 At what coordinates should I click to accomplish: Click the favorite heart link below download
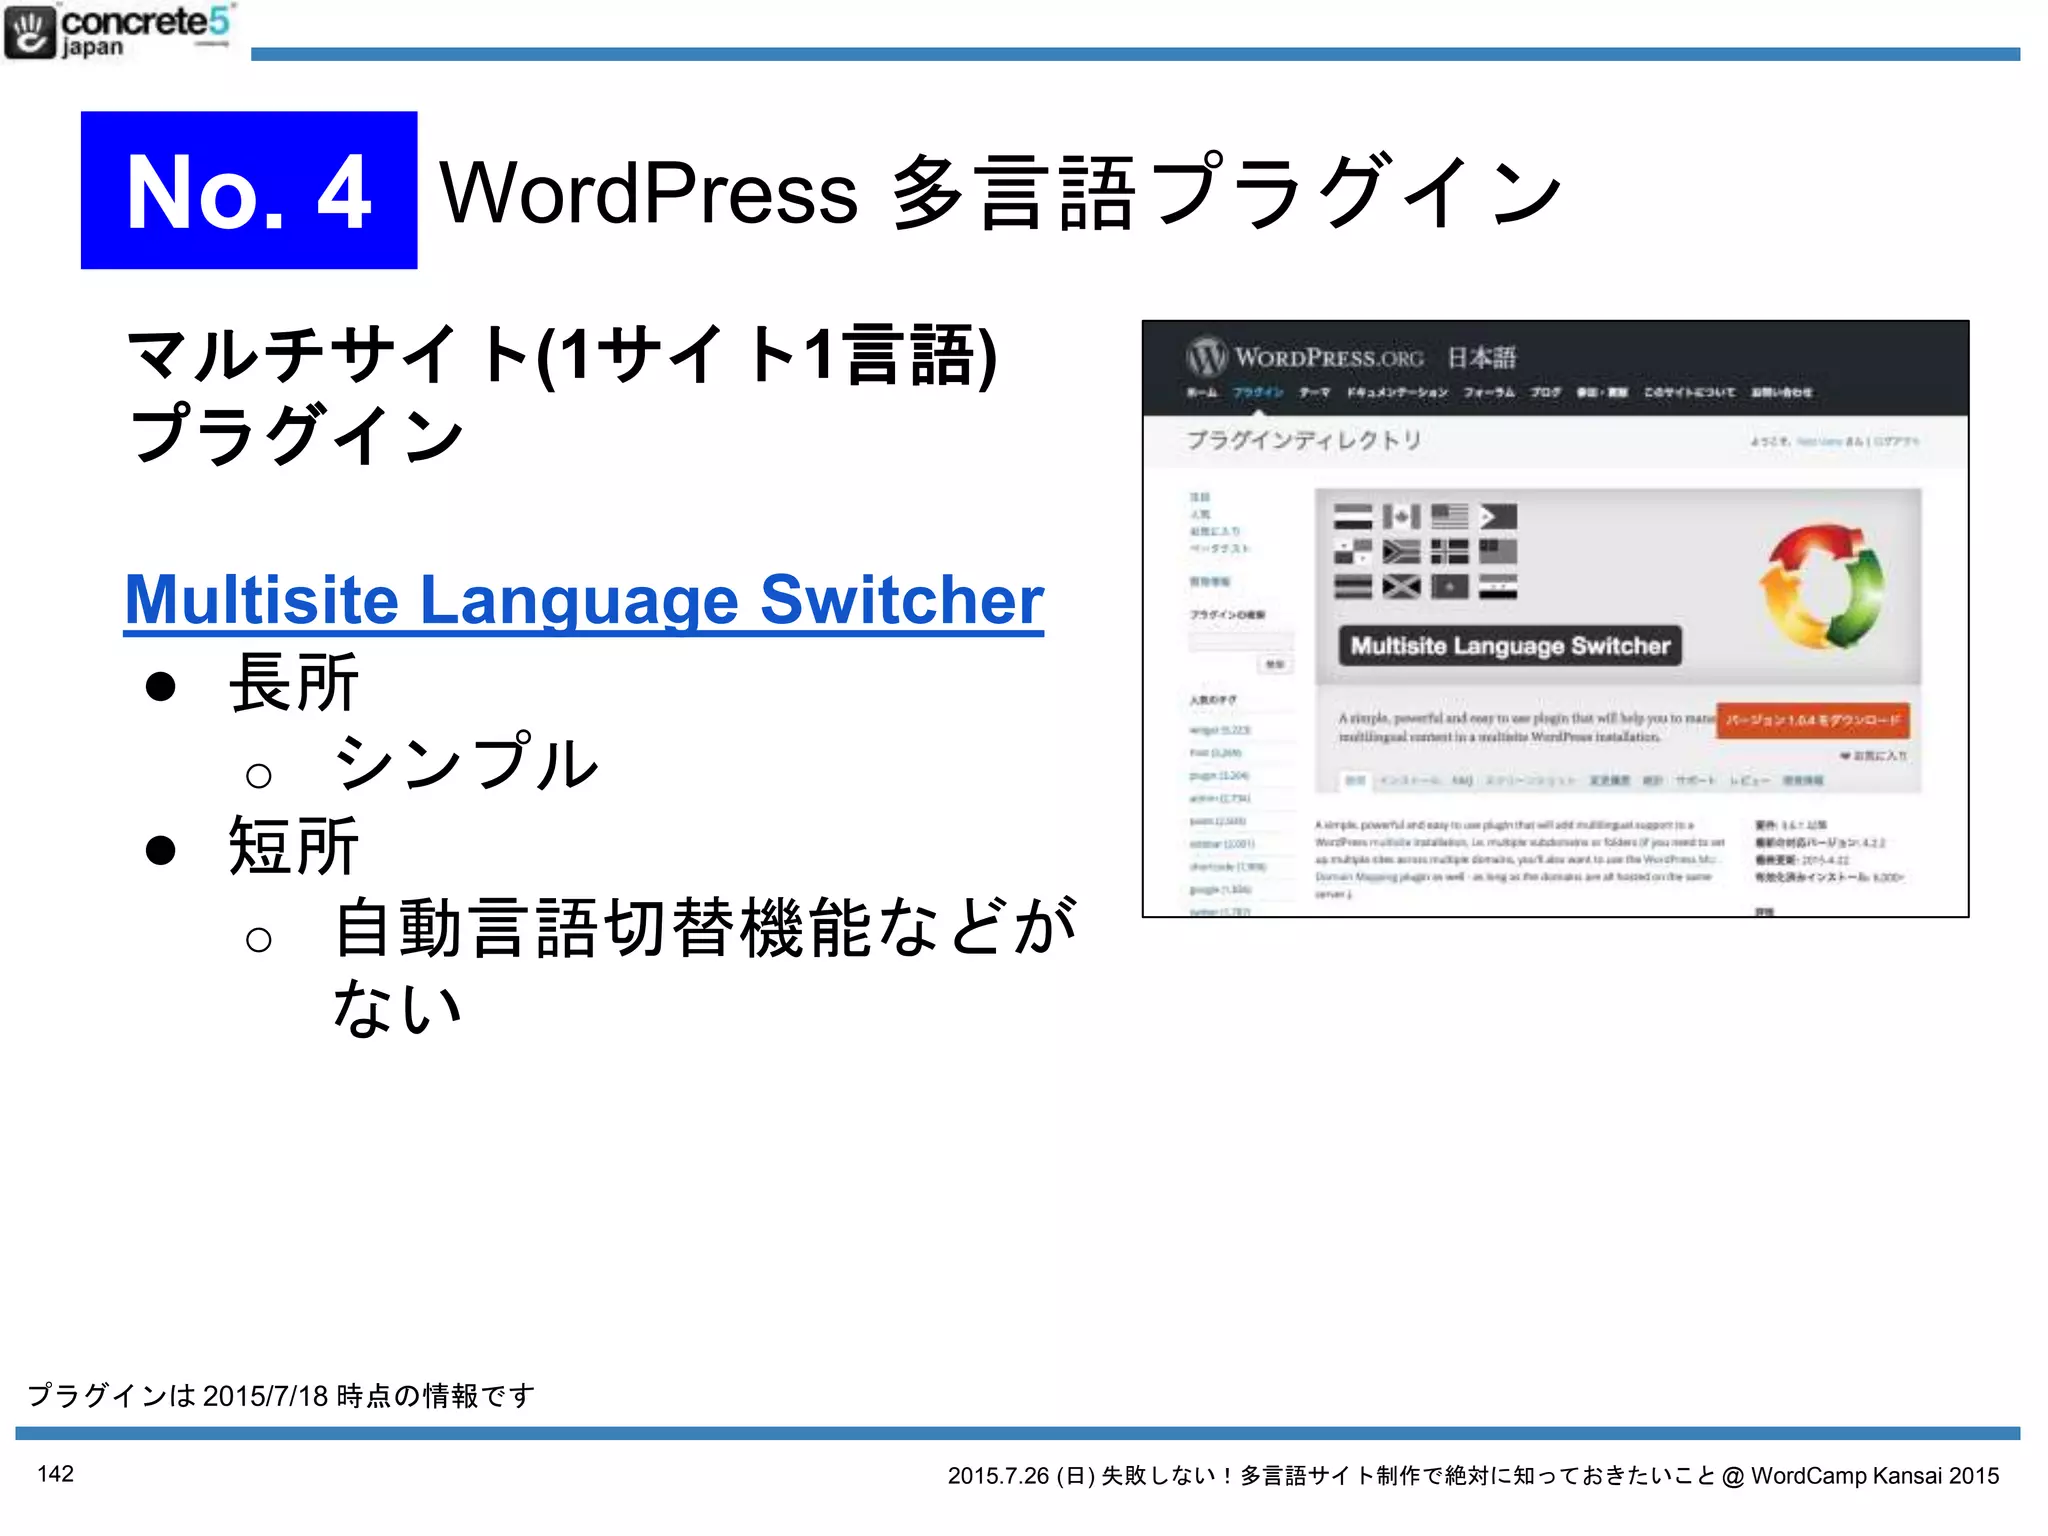1873,756
